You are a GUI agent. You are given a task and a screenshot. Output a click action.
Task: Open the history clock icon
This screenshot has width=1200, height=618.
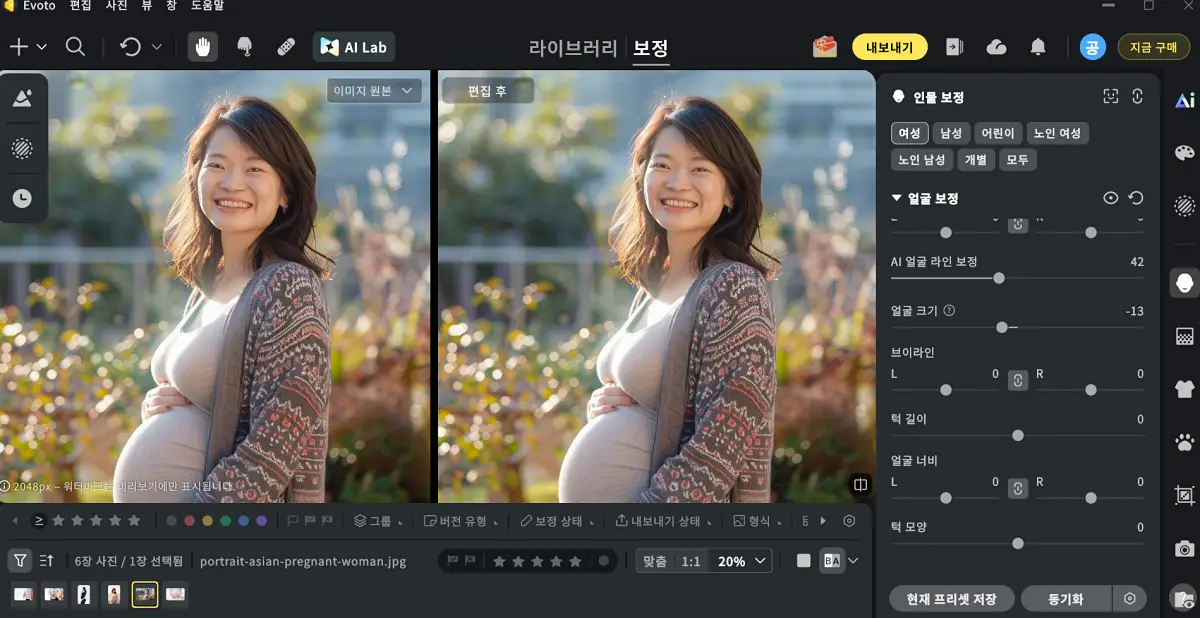point(22,198)
